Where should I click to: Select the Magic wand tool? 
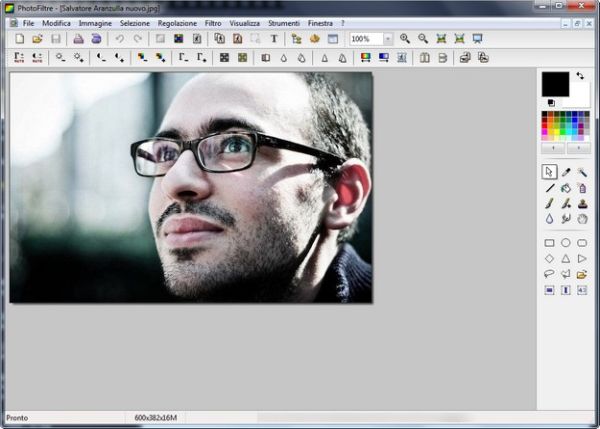(582, 172)
